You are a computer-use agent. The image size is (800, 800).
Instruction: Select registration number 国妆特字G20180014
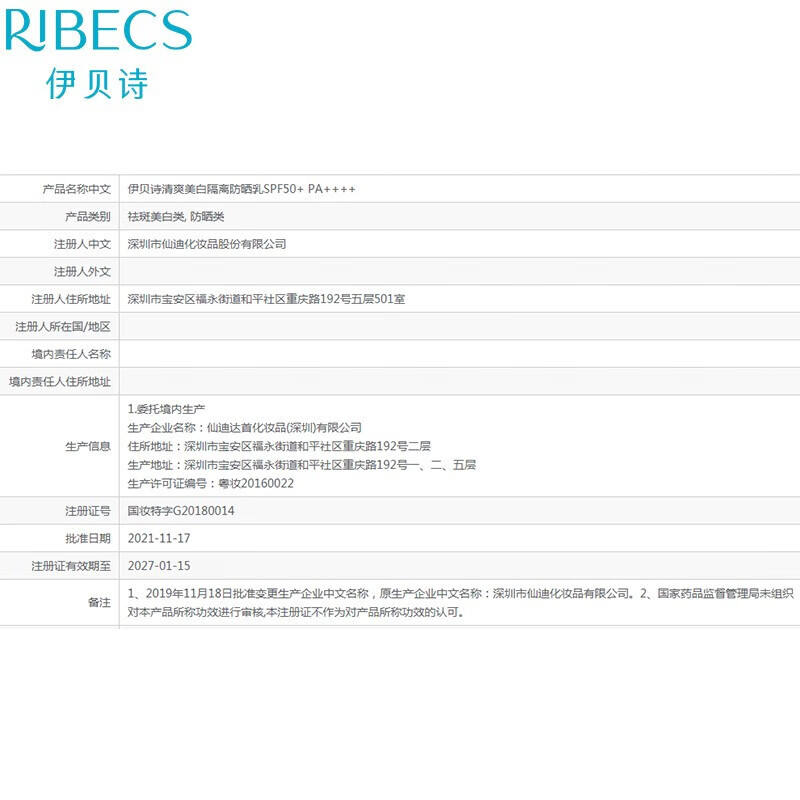point(181,511)
